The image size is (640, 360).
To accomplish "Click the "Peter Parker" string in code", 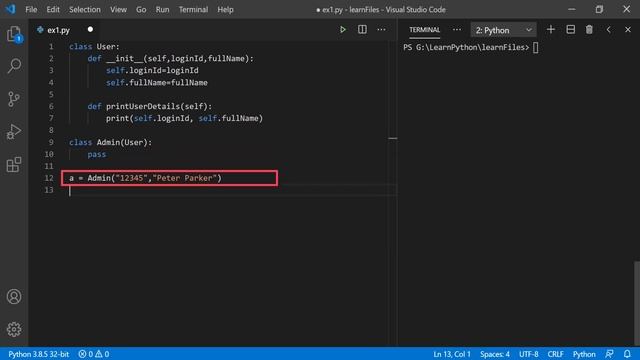I will (x=184, y=178).
